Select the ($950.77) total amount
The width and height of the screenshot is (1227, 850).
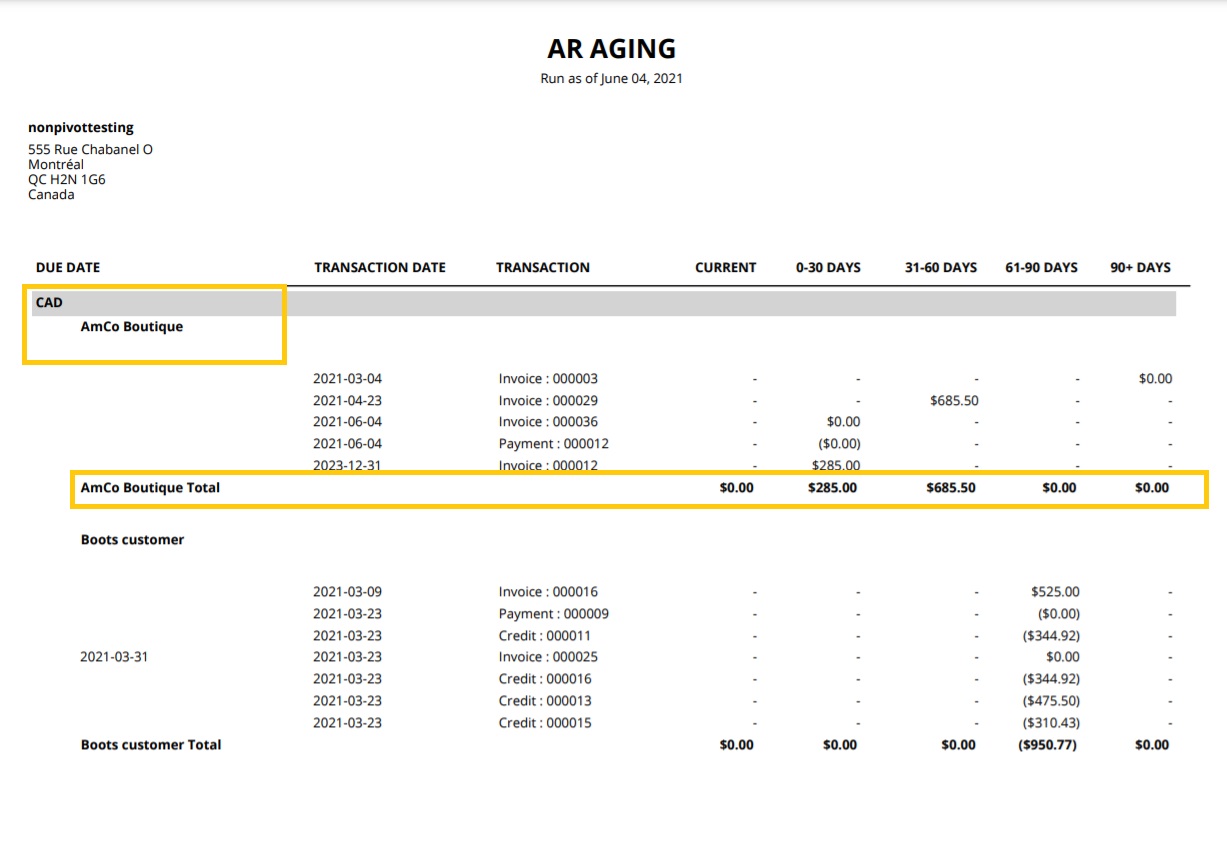1048,744
